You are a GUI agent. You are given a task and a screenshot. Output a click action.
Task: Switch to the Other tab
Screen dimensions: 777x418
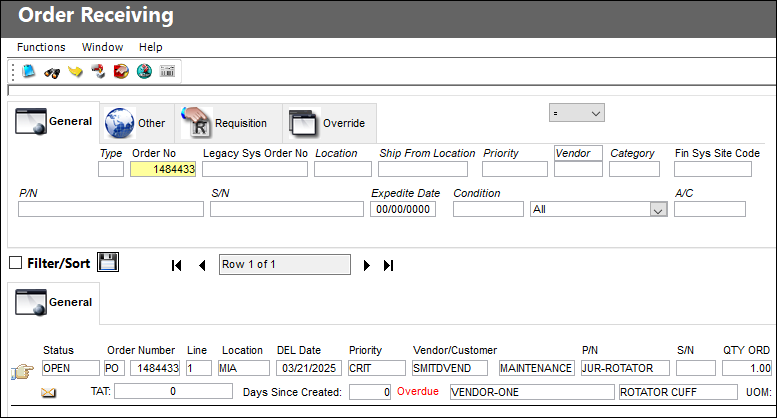click(x=137, y=123)
